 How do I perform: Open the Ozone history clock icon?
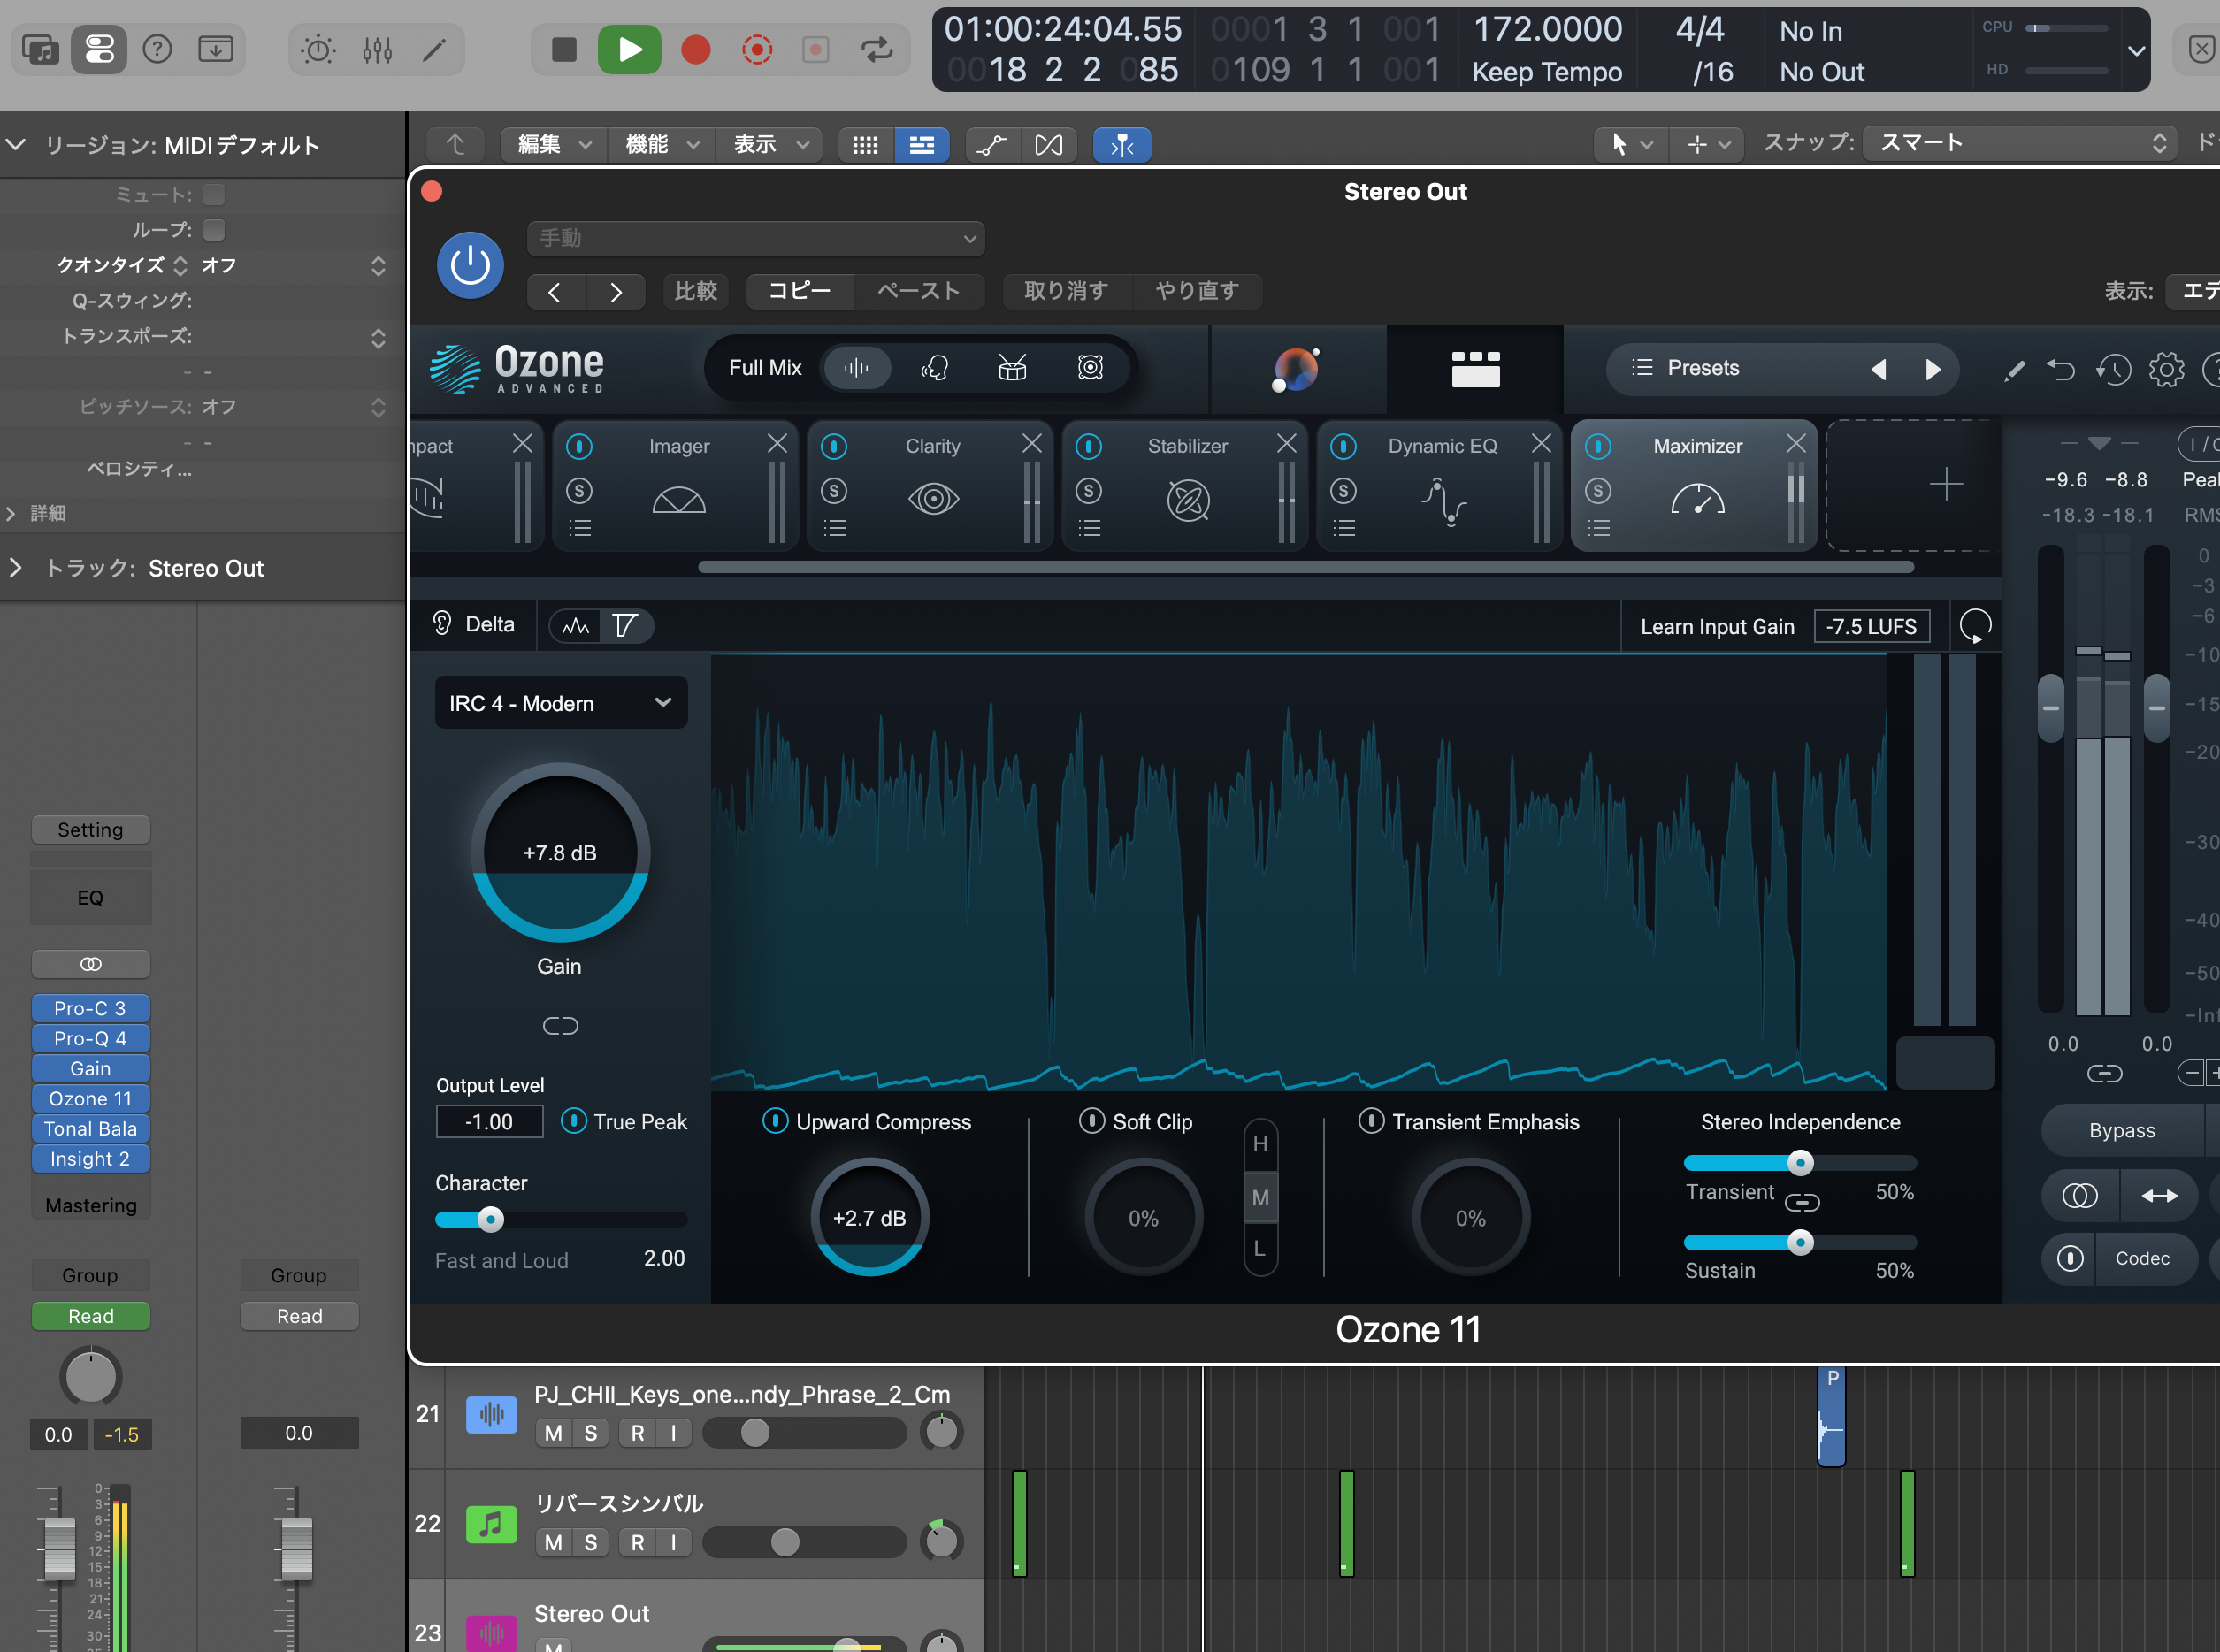[2113, 369]
